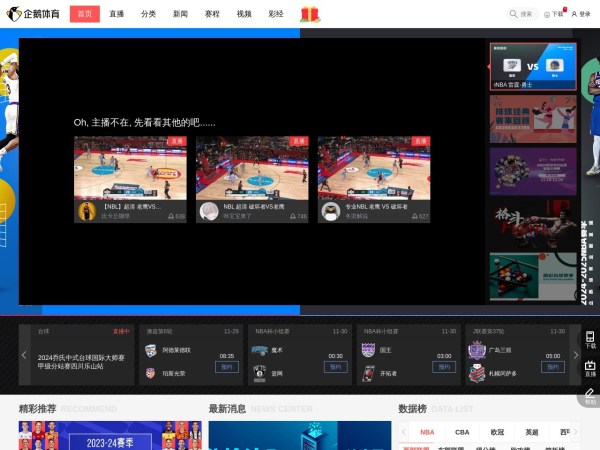
Task: Click the pencil feedback icon on right sidebar
Action: click(x=590, y=394)
